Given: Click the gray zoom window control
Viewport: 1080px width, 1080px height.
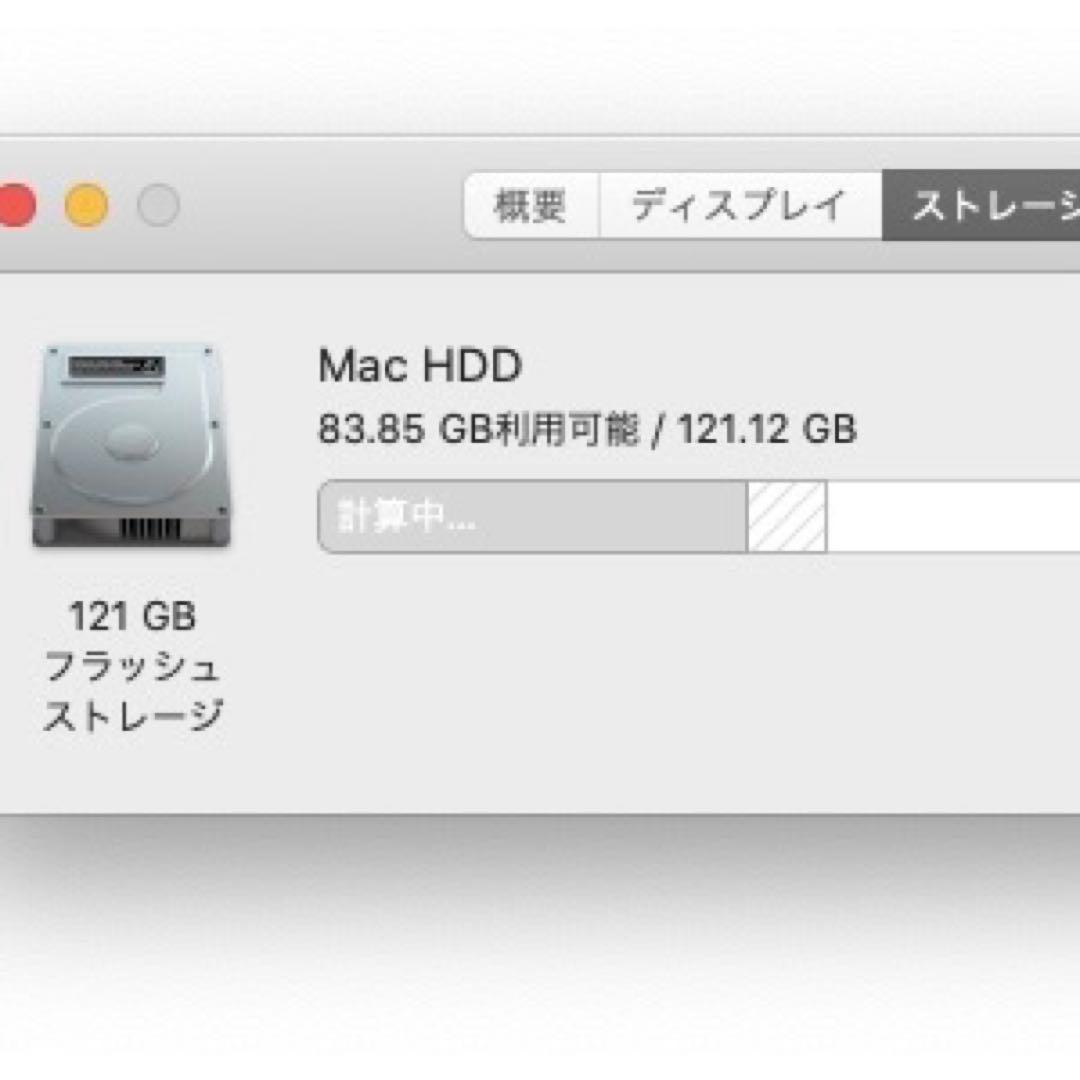Looking at the screenshot, I should pos(158,204).
